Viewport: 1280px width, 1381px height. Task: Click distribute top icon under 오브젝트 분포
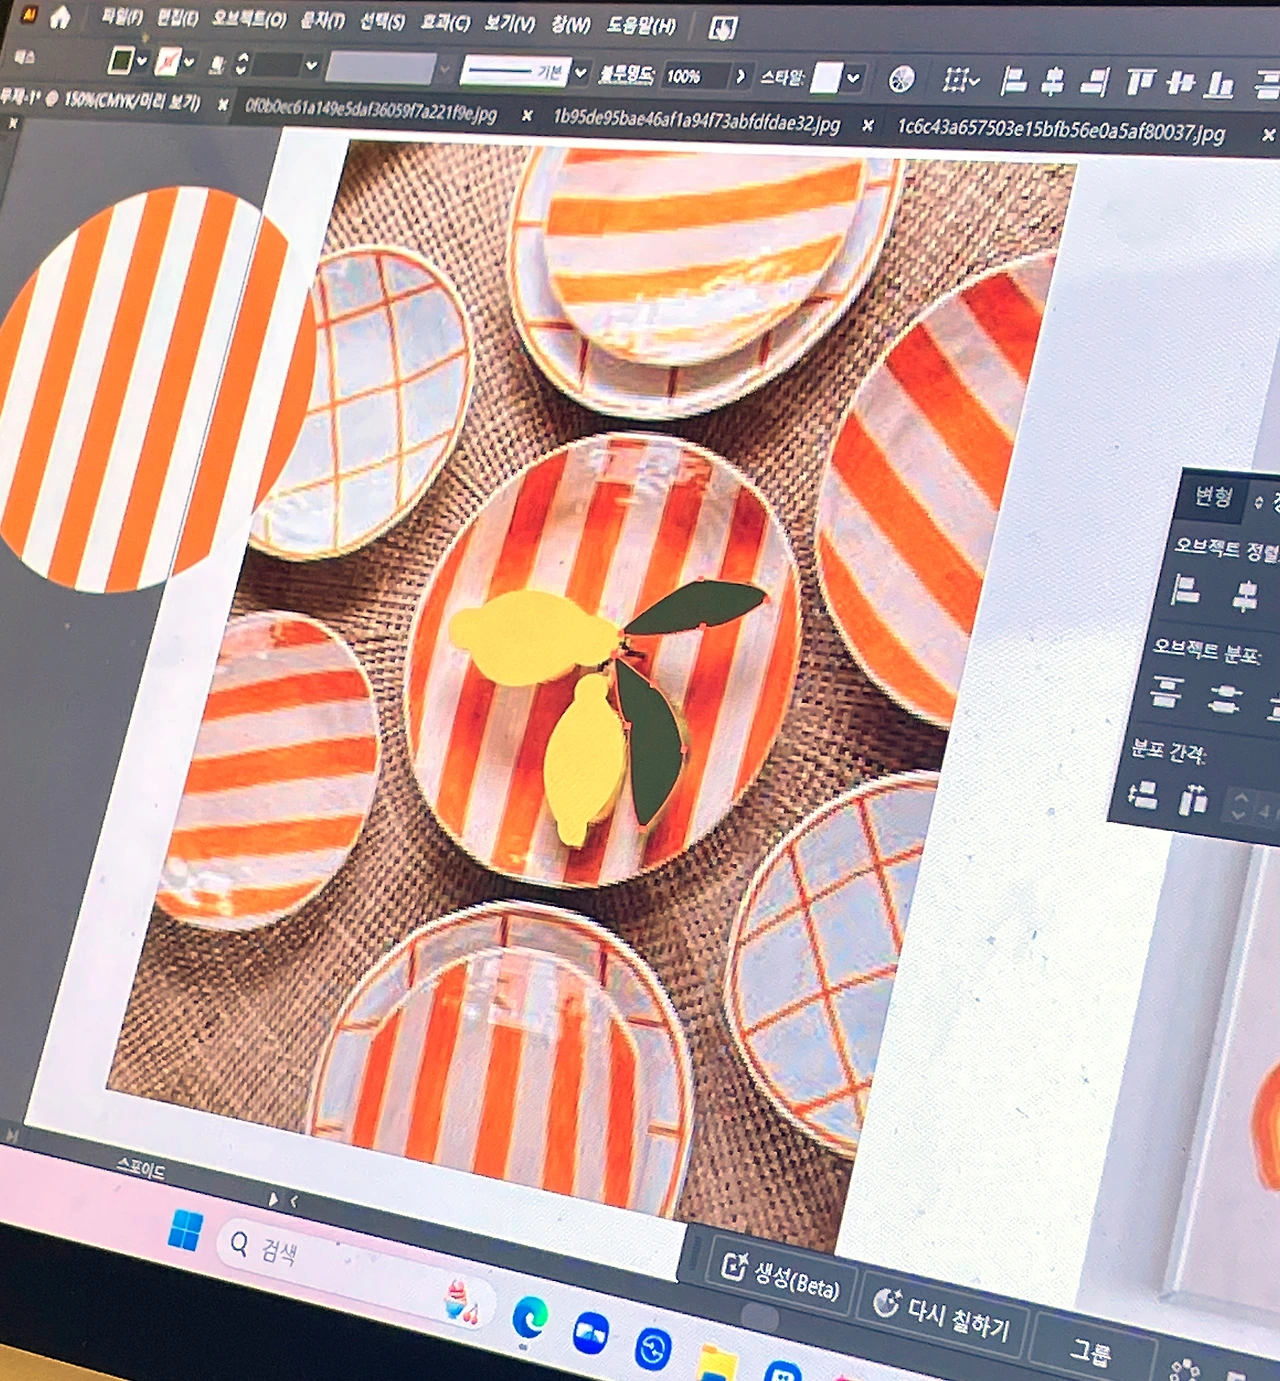[x=1166, y=691]
